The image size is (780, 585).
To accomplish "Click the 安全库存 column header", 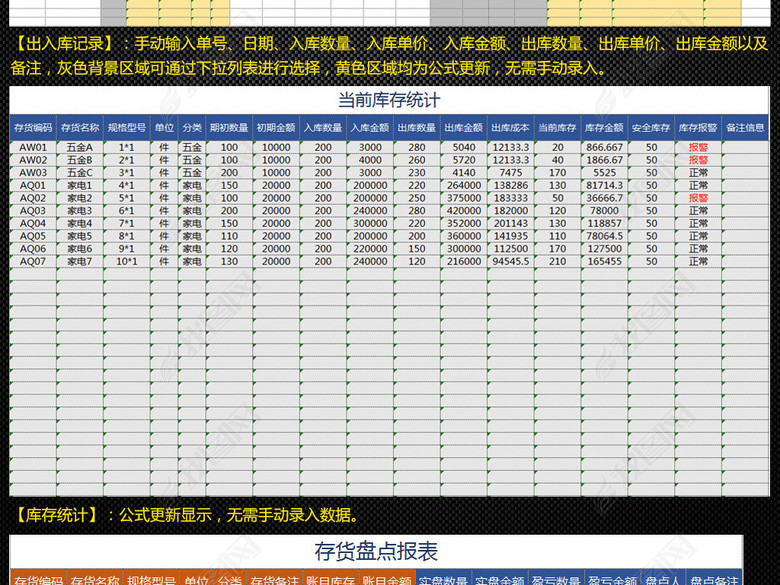I will coord(651,128).
